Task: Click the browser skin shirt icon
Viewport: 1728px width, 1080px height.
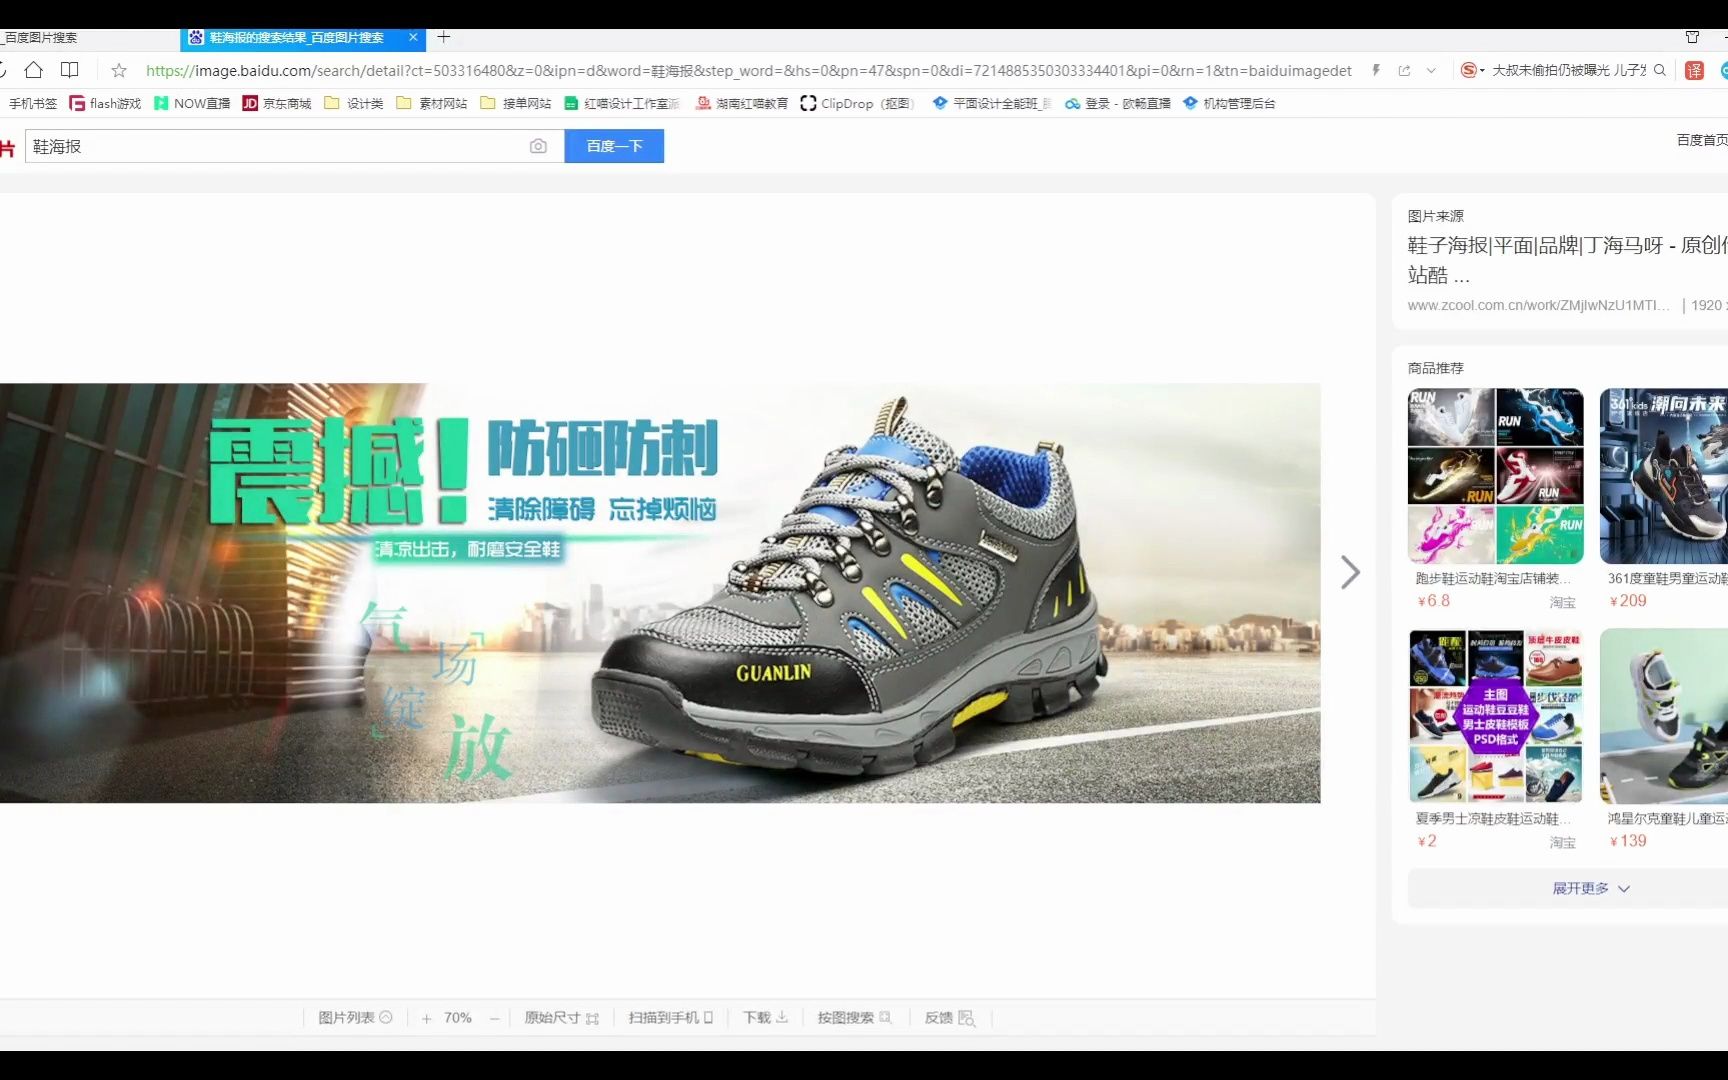Action: click(1692, 37)
